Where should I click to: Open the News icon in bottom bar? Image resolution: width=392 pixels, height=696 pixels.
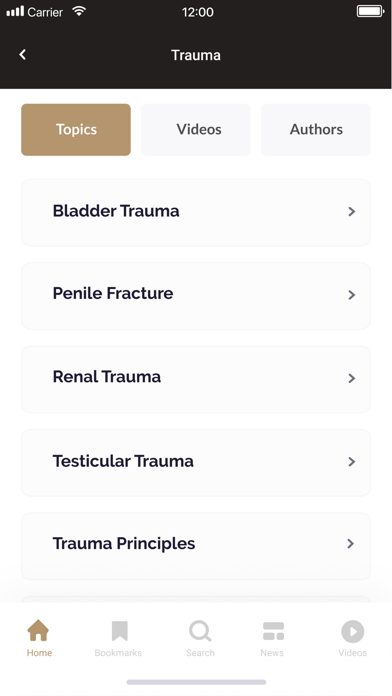point(273,631)
